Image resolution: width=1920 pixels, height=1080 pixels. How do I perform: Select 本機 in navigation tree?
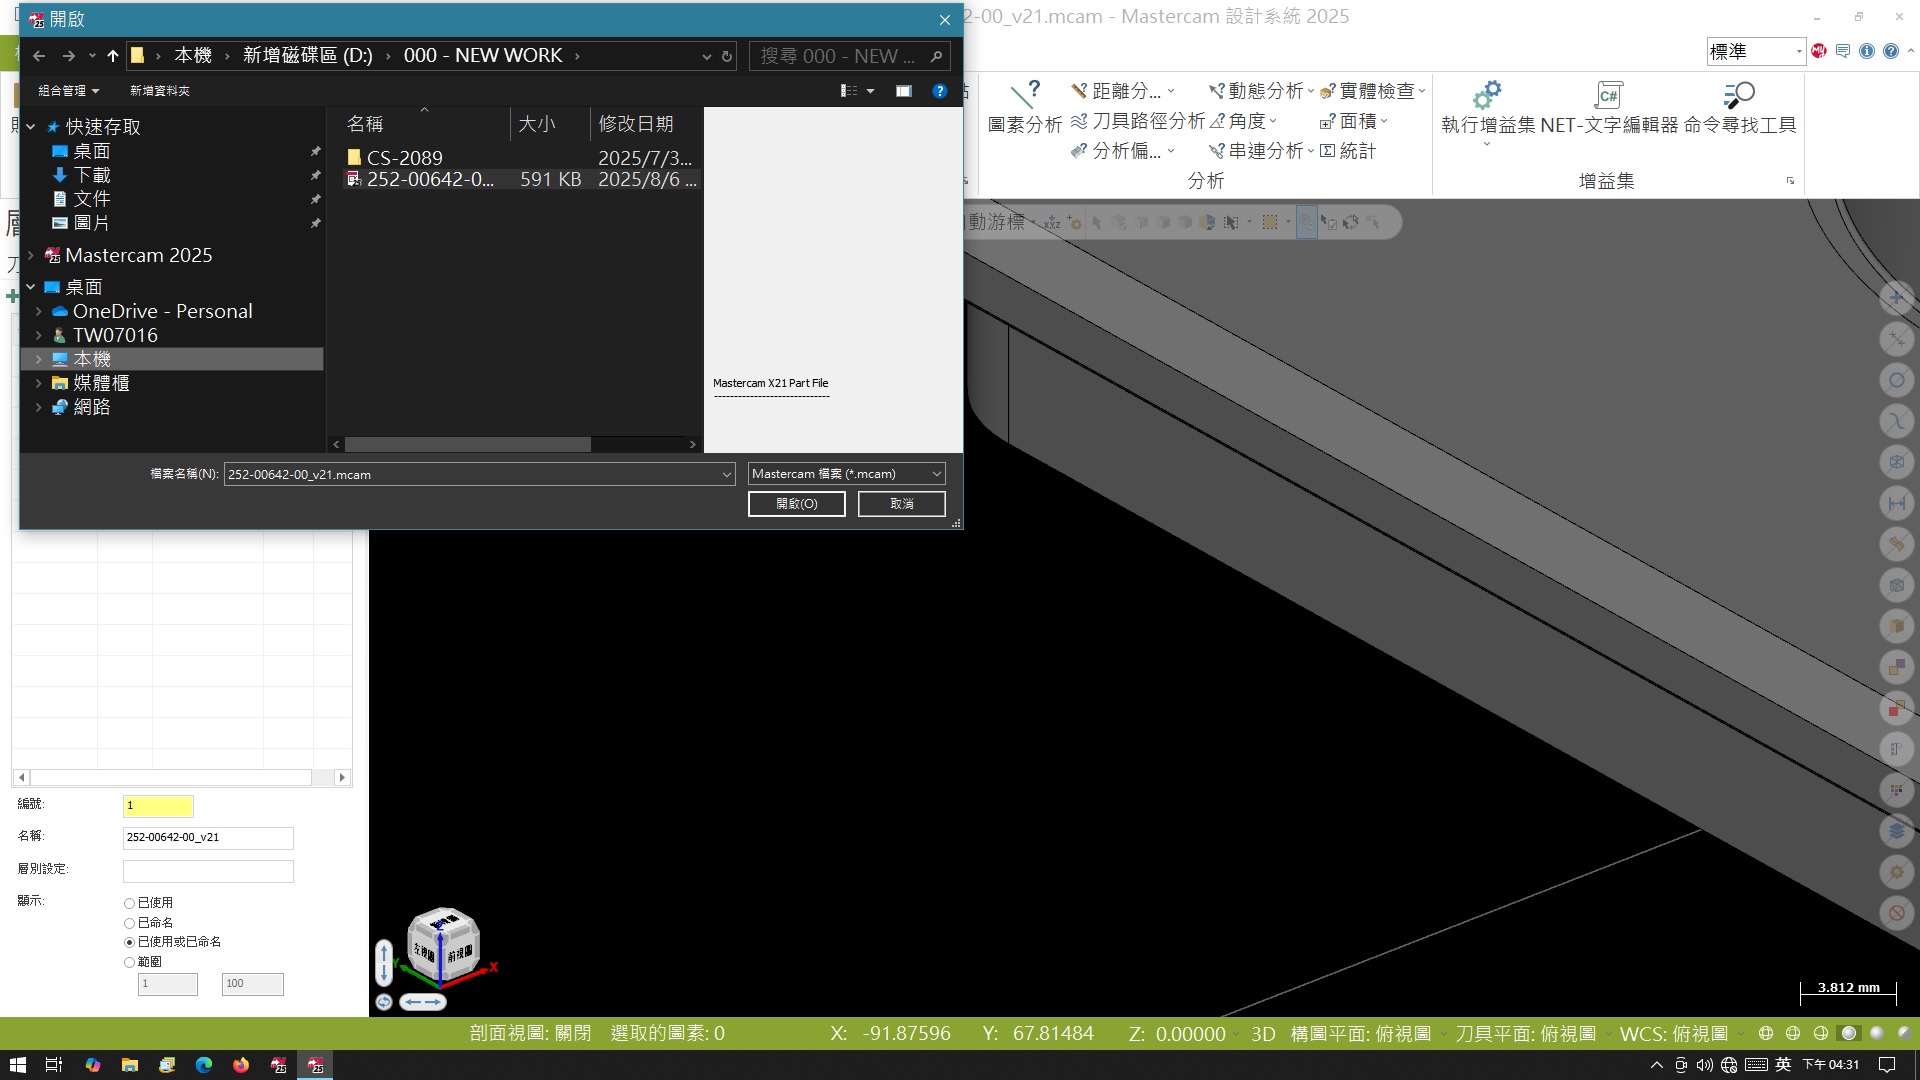(92, 359)
